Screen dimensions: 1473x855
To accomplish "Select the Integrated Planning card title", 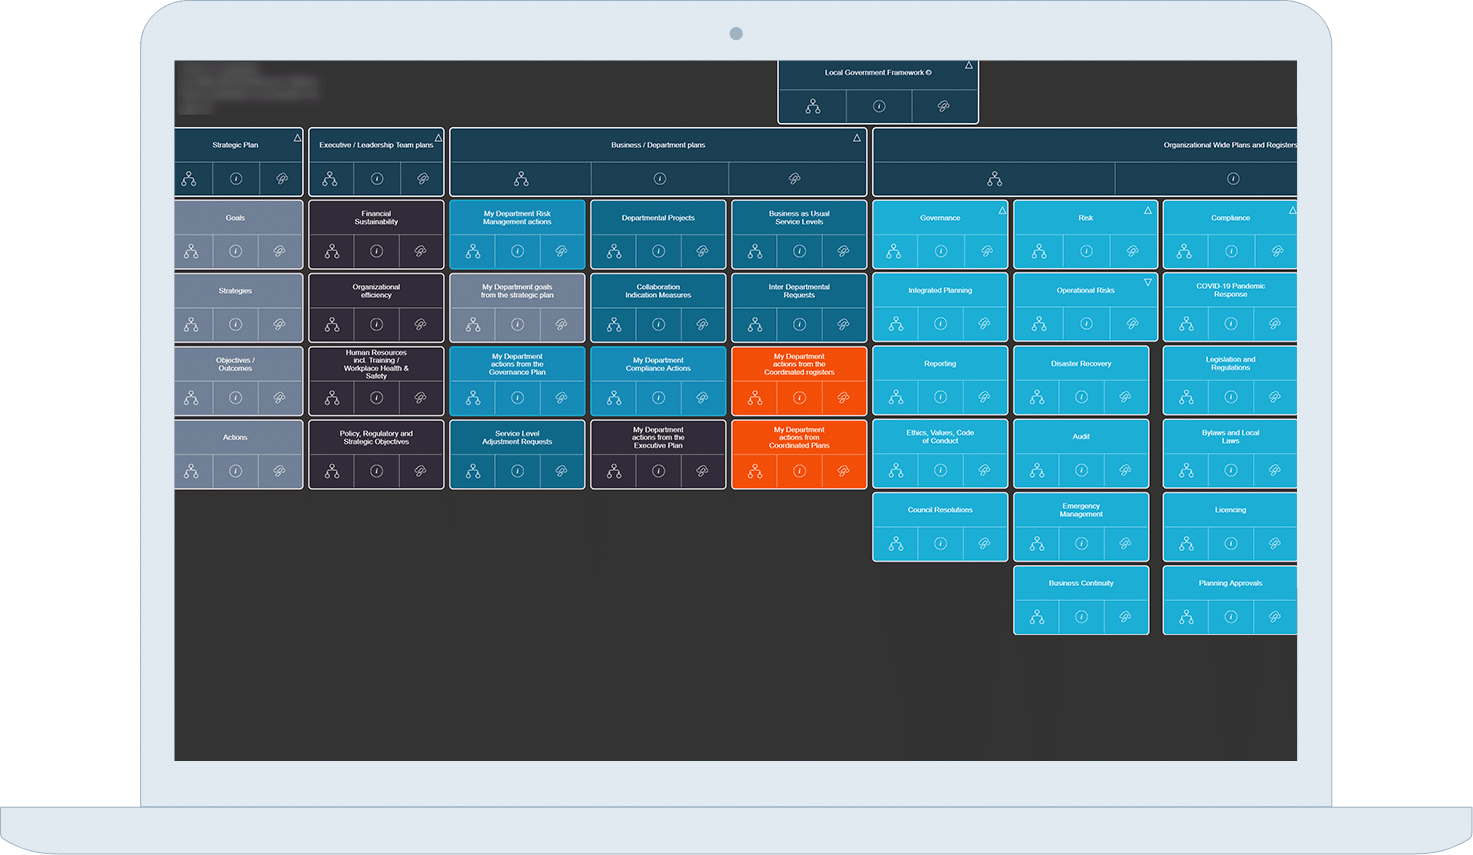I will click(x=940, y=290).
